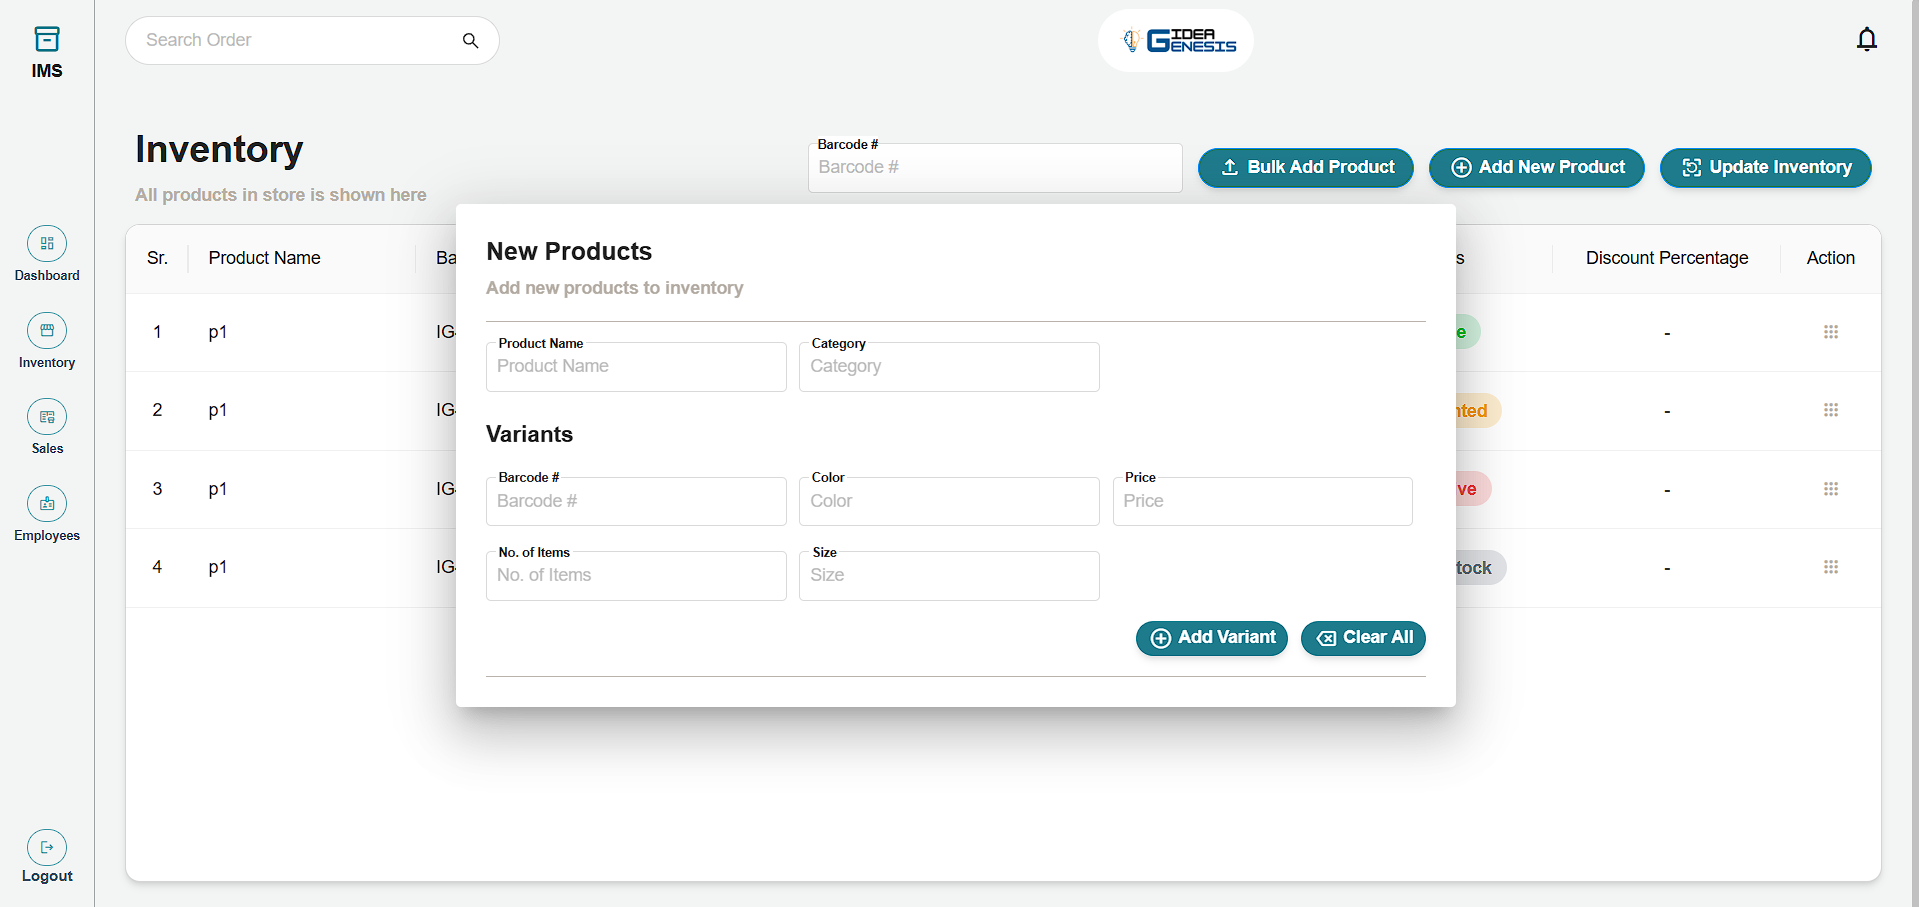Click the Bulk Add Product button
This screenshot has height=907, width=1919.
click(1305, 167)
